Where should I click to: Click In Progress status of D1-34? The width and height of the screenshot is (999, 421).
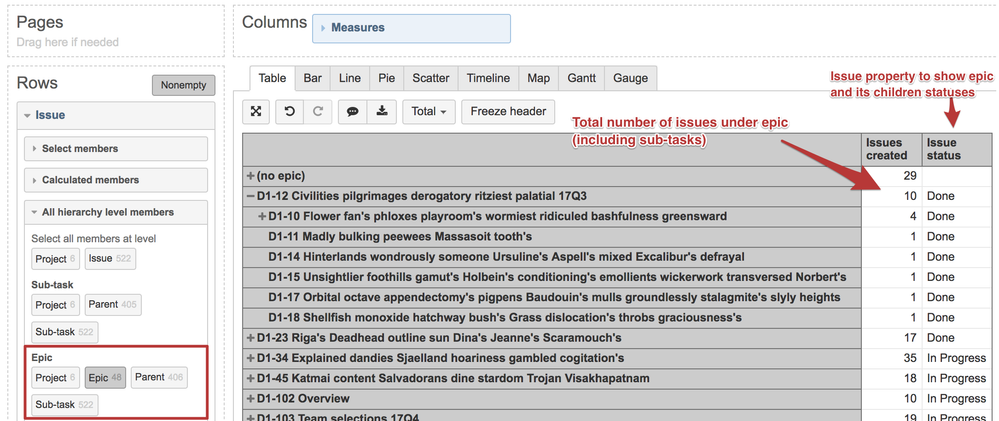pos(956,358)
